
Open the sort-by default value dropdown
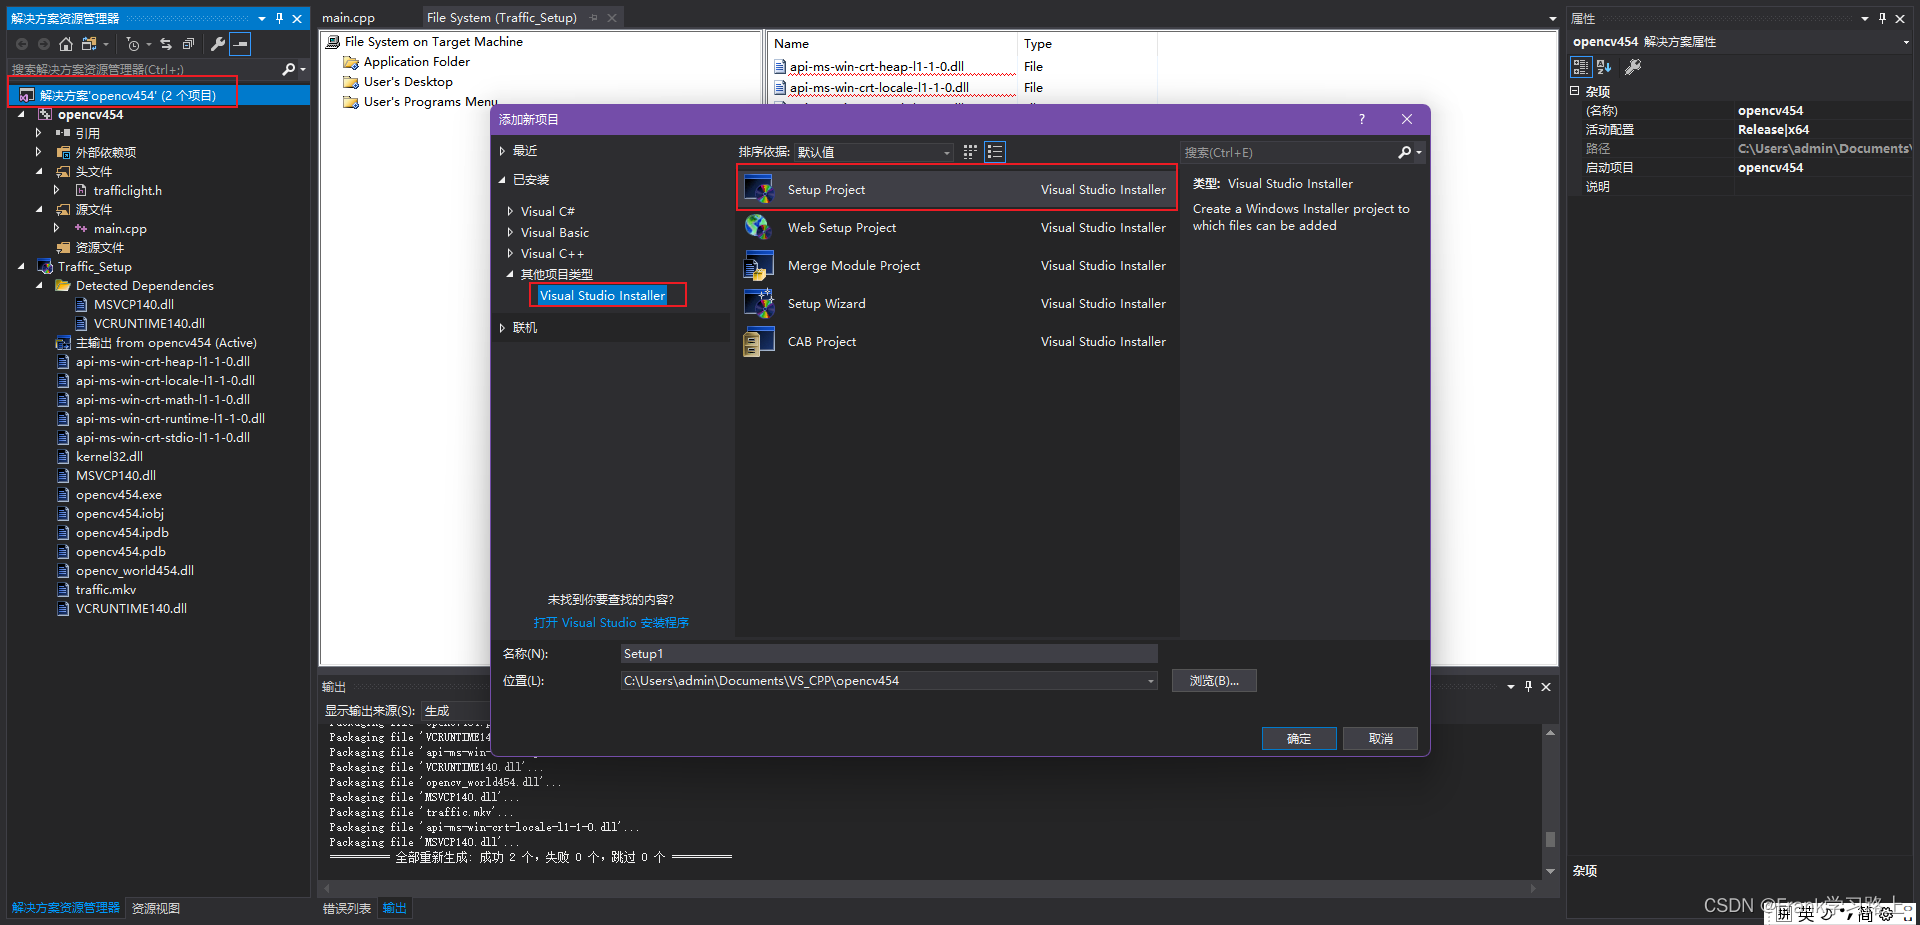pos(874,152)
